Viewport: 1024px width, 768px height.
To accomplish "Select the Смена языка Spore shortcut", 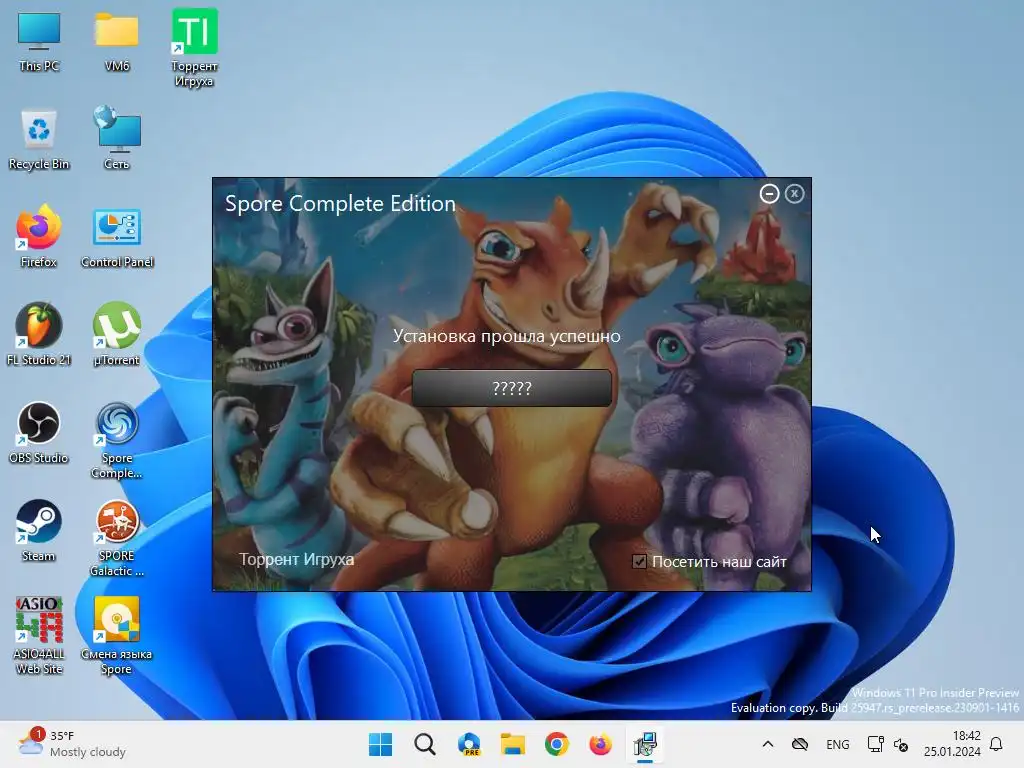I will click(x=117, y=636).
